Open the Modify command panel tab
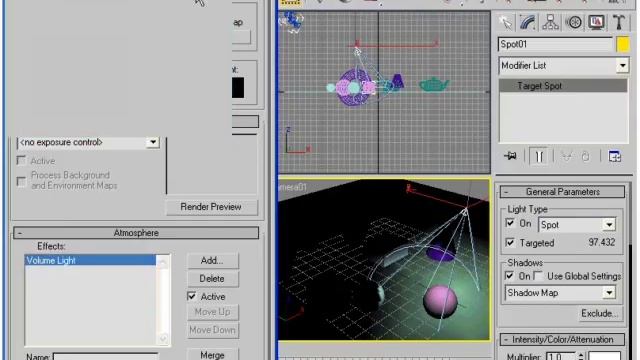The height and width of the screenshot is (360, 640). 527,22
